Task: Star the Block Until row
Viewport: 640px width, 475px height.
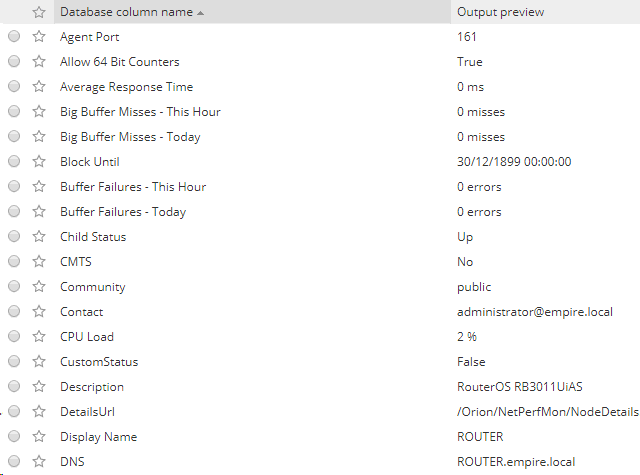Action: coord(39,162)
